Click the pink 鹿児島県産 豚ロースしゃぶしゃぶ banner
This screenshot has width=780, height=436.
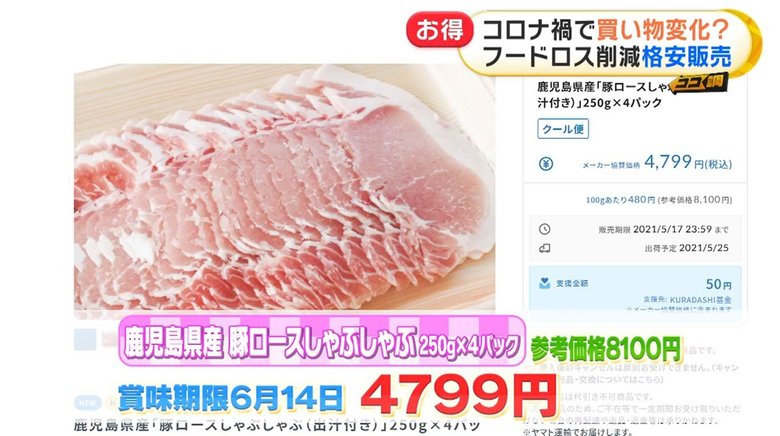point(322,341)
